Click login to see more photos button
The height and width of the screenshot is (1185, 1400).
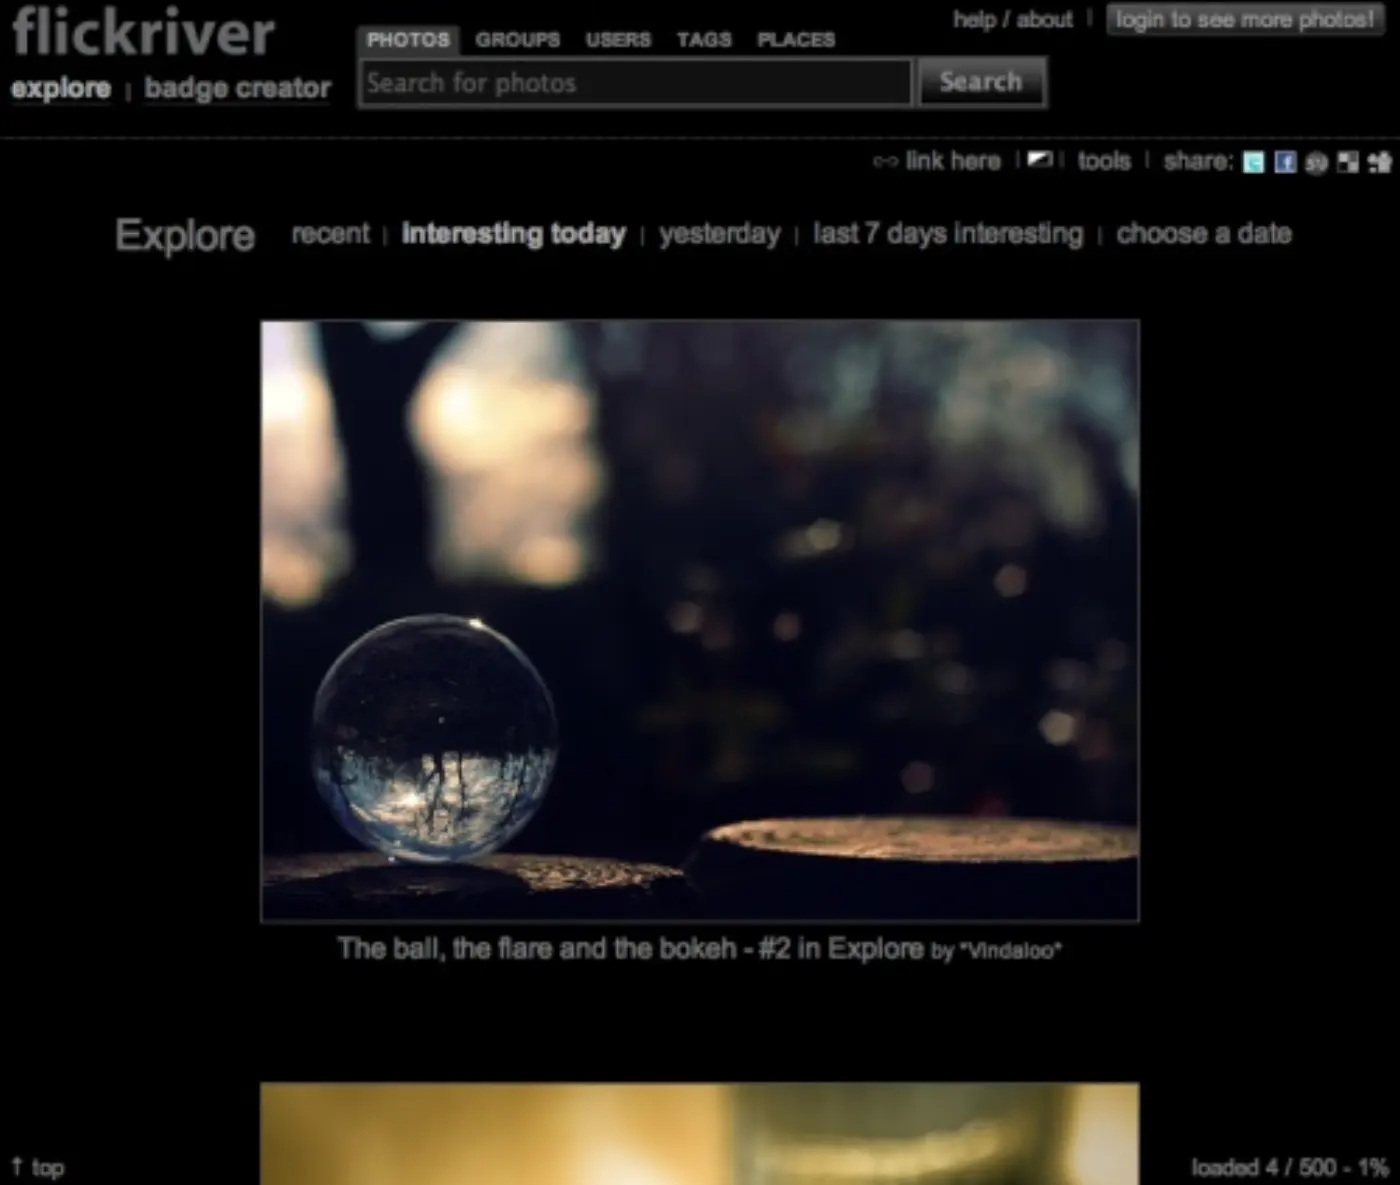coord(1245,20)
